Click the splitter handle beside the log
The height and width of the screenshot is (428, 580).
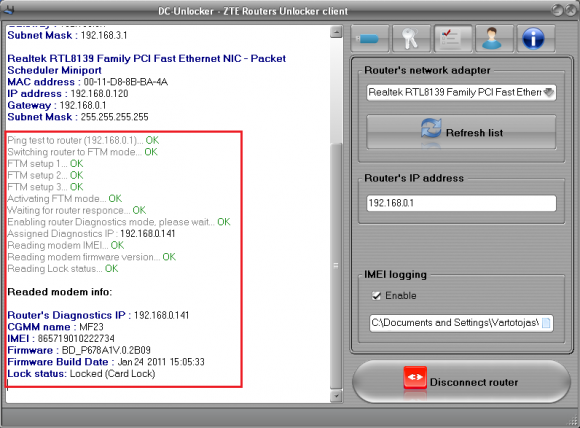336,265
